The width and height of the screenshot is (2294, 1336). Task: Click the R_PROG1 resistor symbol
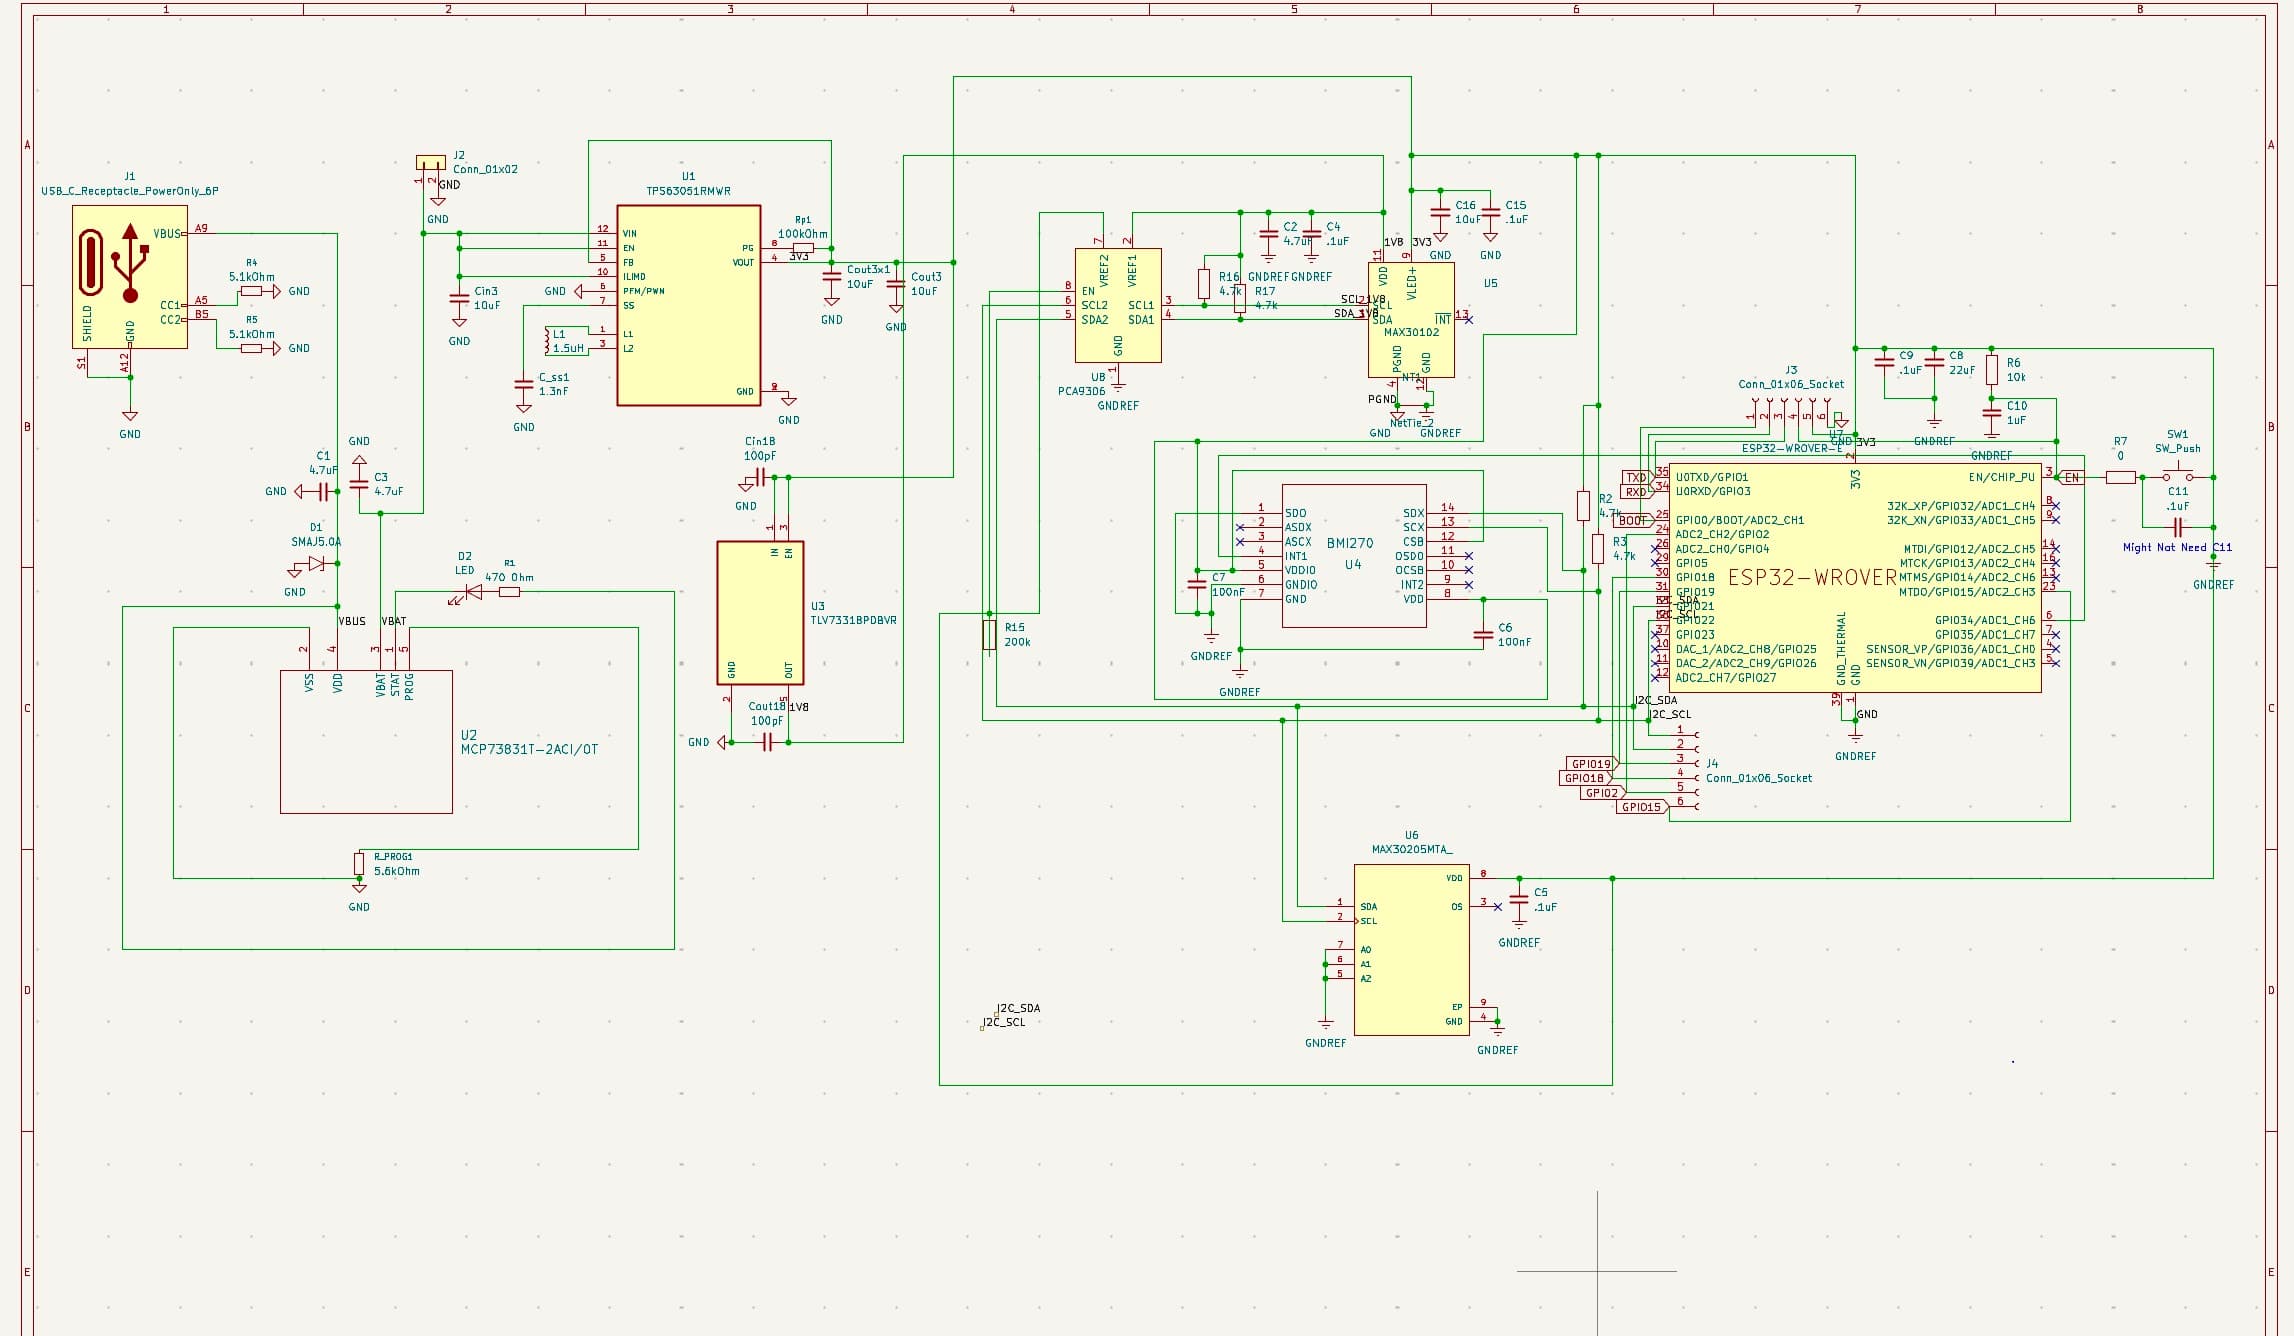[x=359, y=864]
